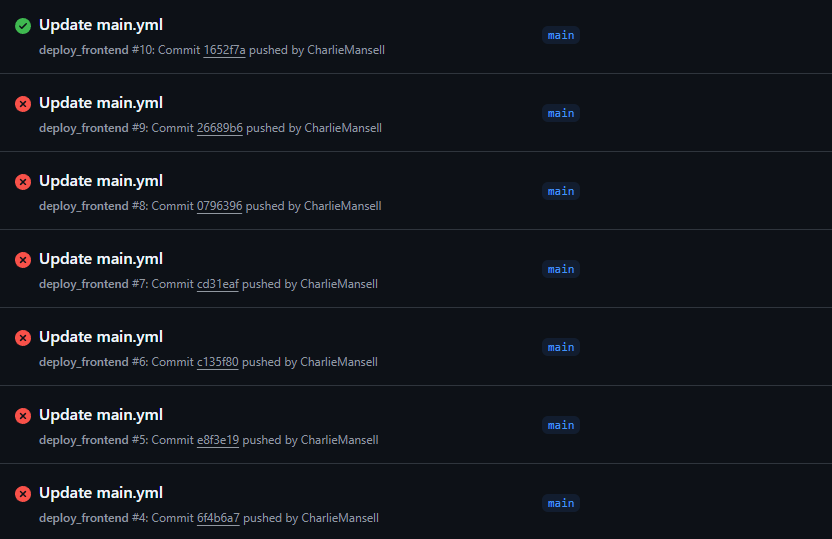Click the red failed icon for run #9
832x539 pixels.
[x=23, y=103]
